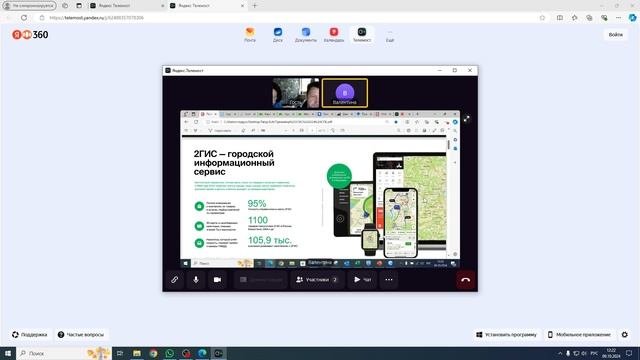Open Диск (Disk) service icon
Image resolution: width=640 pixels, height=360 pixels.
click(278, 35)
